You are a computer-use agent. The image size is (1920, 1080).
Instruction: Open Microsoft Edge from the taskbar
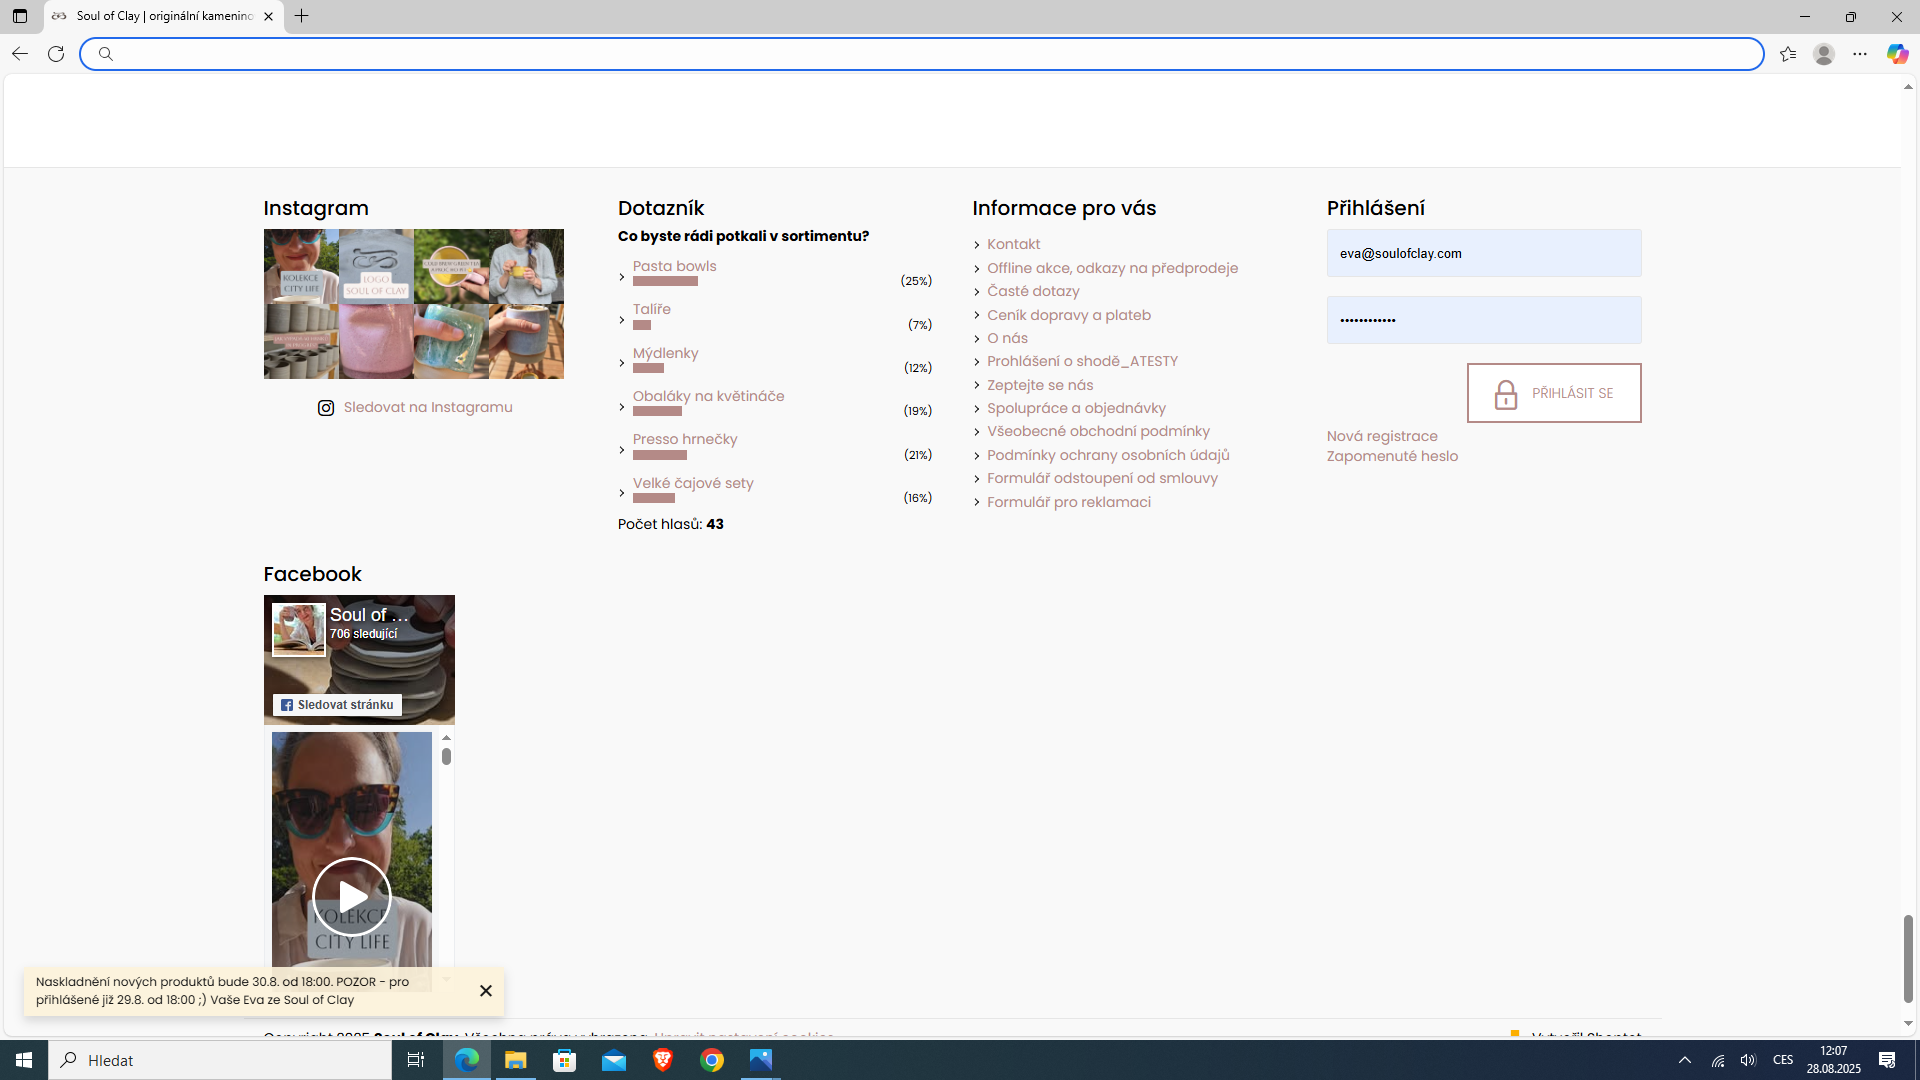click(467, 1060)
